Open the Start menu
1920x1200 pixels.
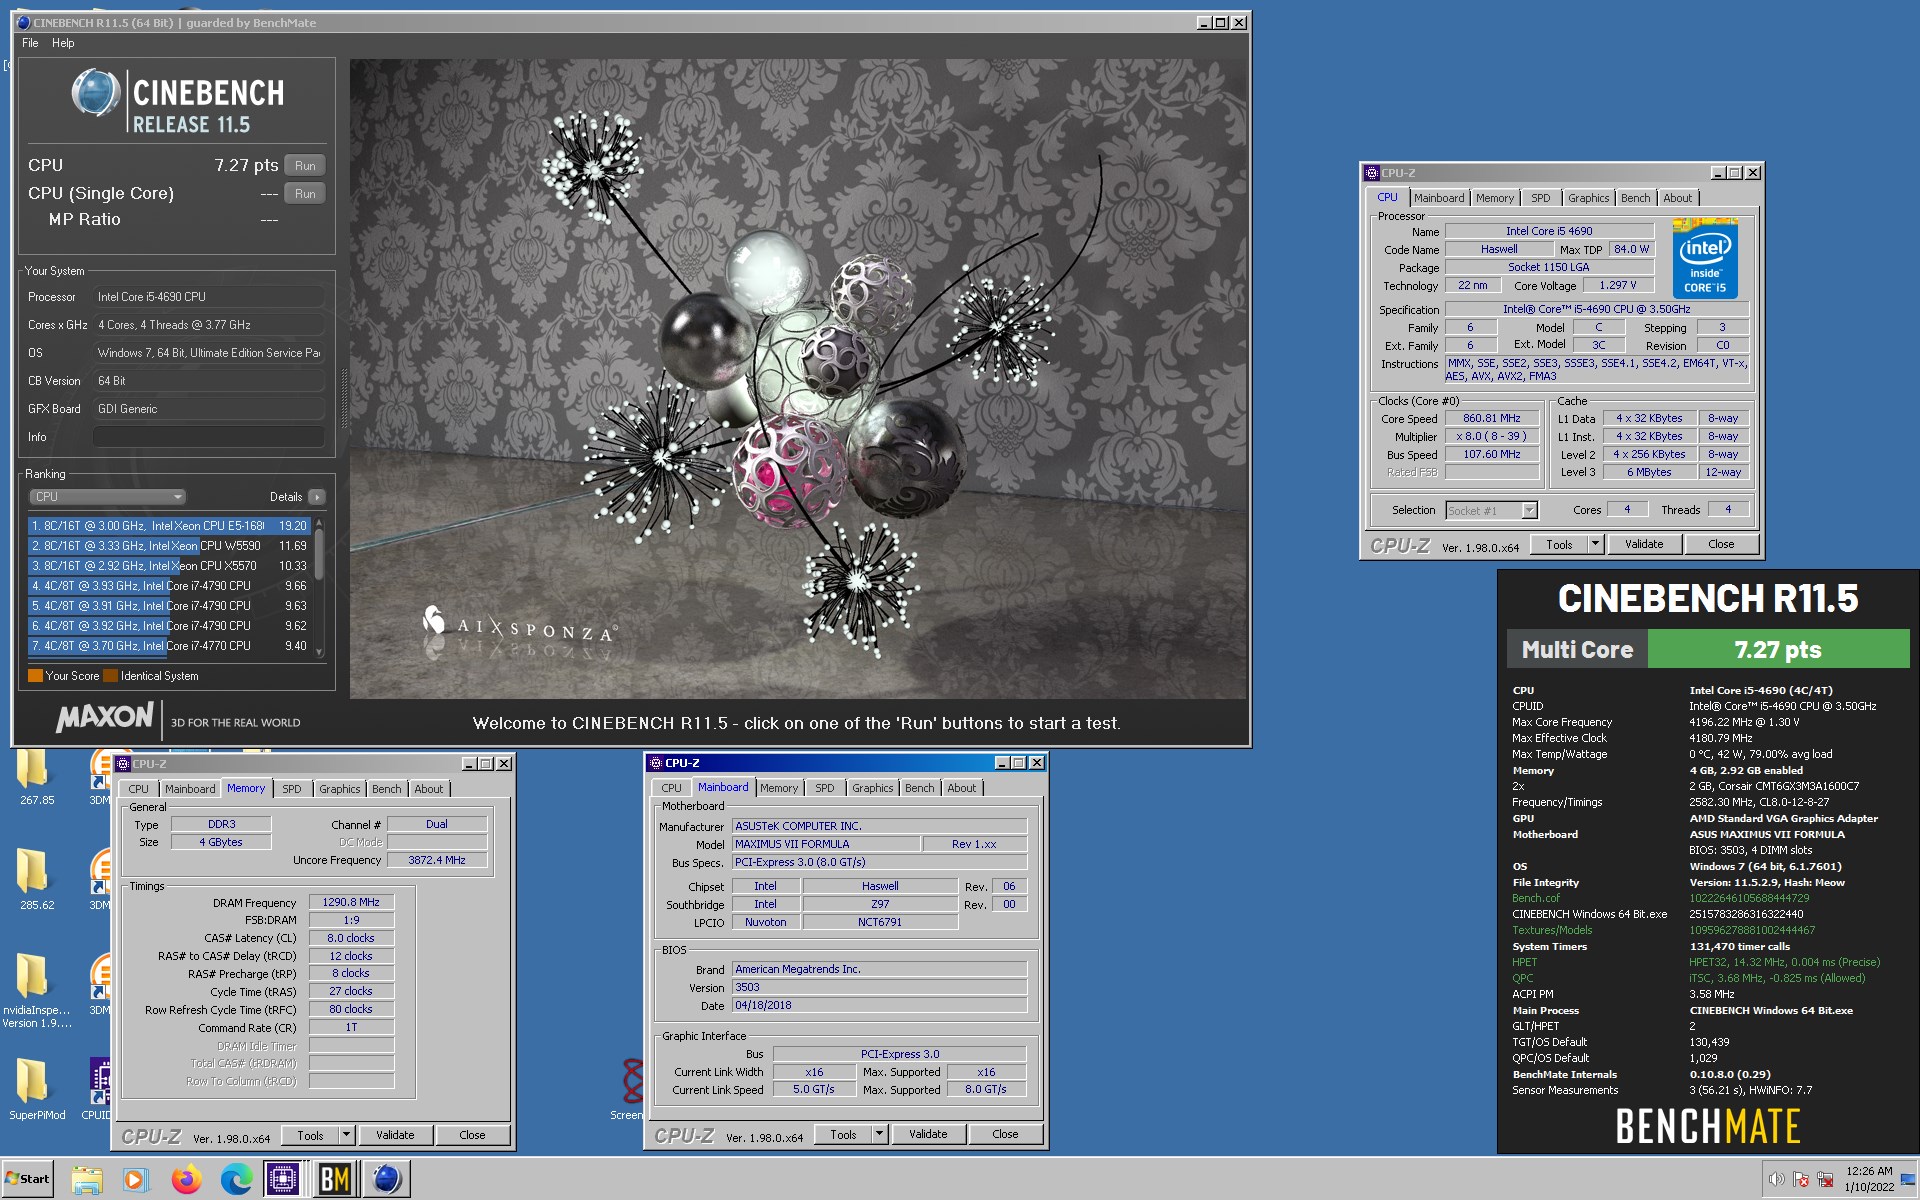tap(27, 1179)
